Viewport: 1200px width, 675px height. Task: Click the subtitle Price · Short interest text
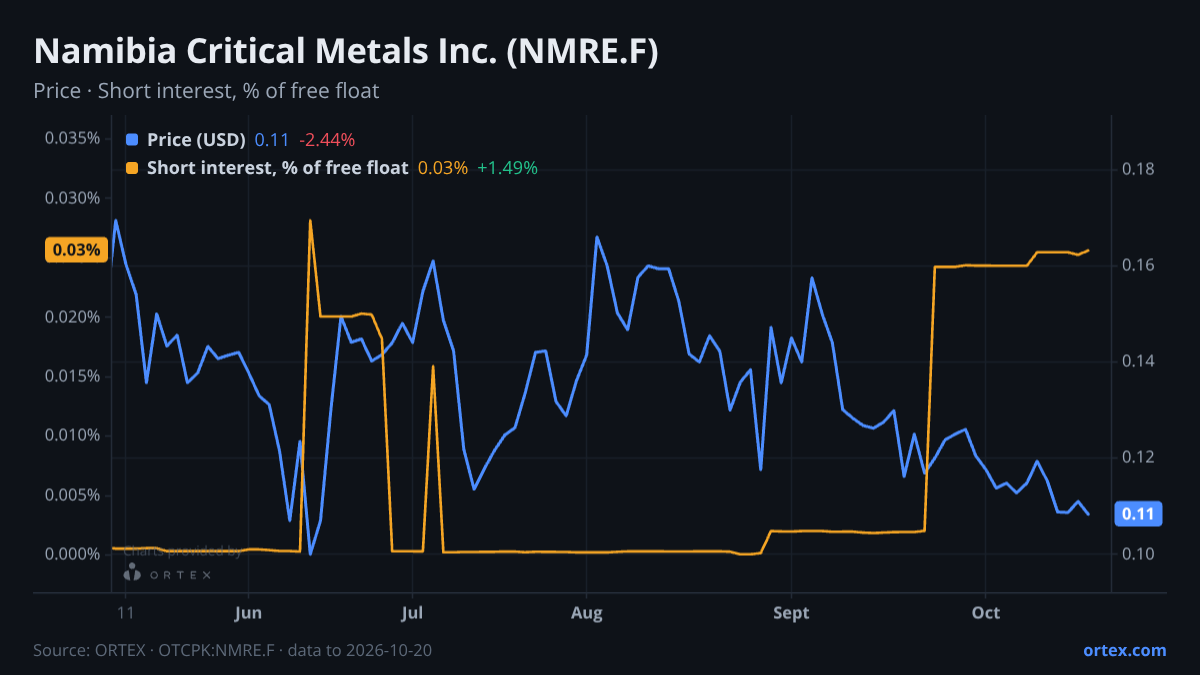pyautogui.click(x=206, y=91)
